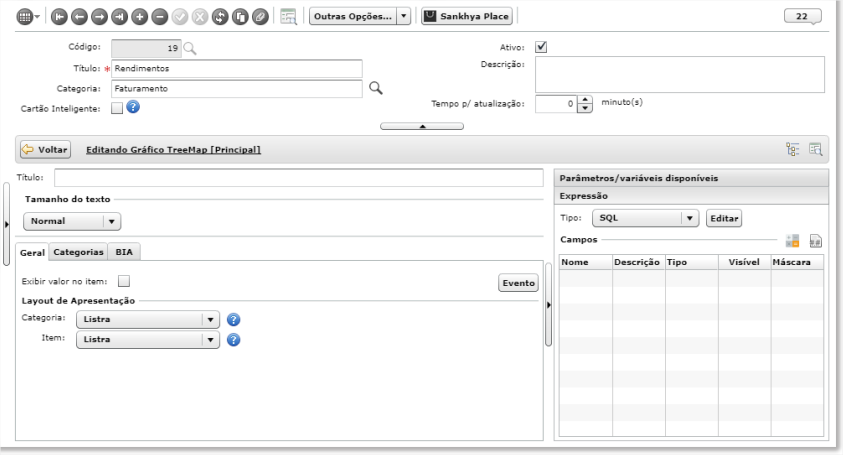The width and height of the screenshot is (843, 455).
Task: Click the Descrição column header in Campos
Action: (x=639, y=262)
